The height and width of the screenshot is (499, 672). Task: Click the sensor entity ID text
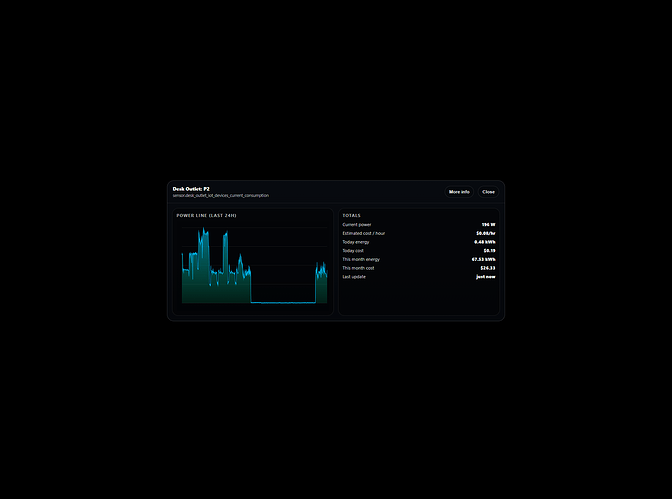click(x=221, y=195)
